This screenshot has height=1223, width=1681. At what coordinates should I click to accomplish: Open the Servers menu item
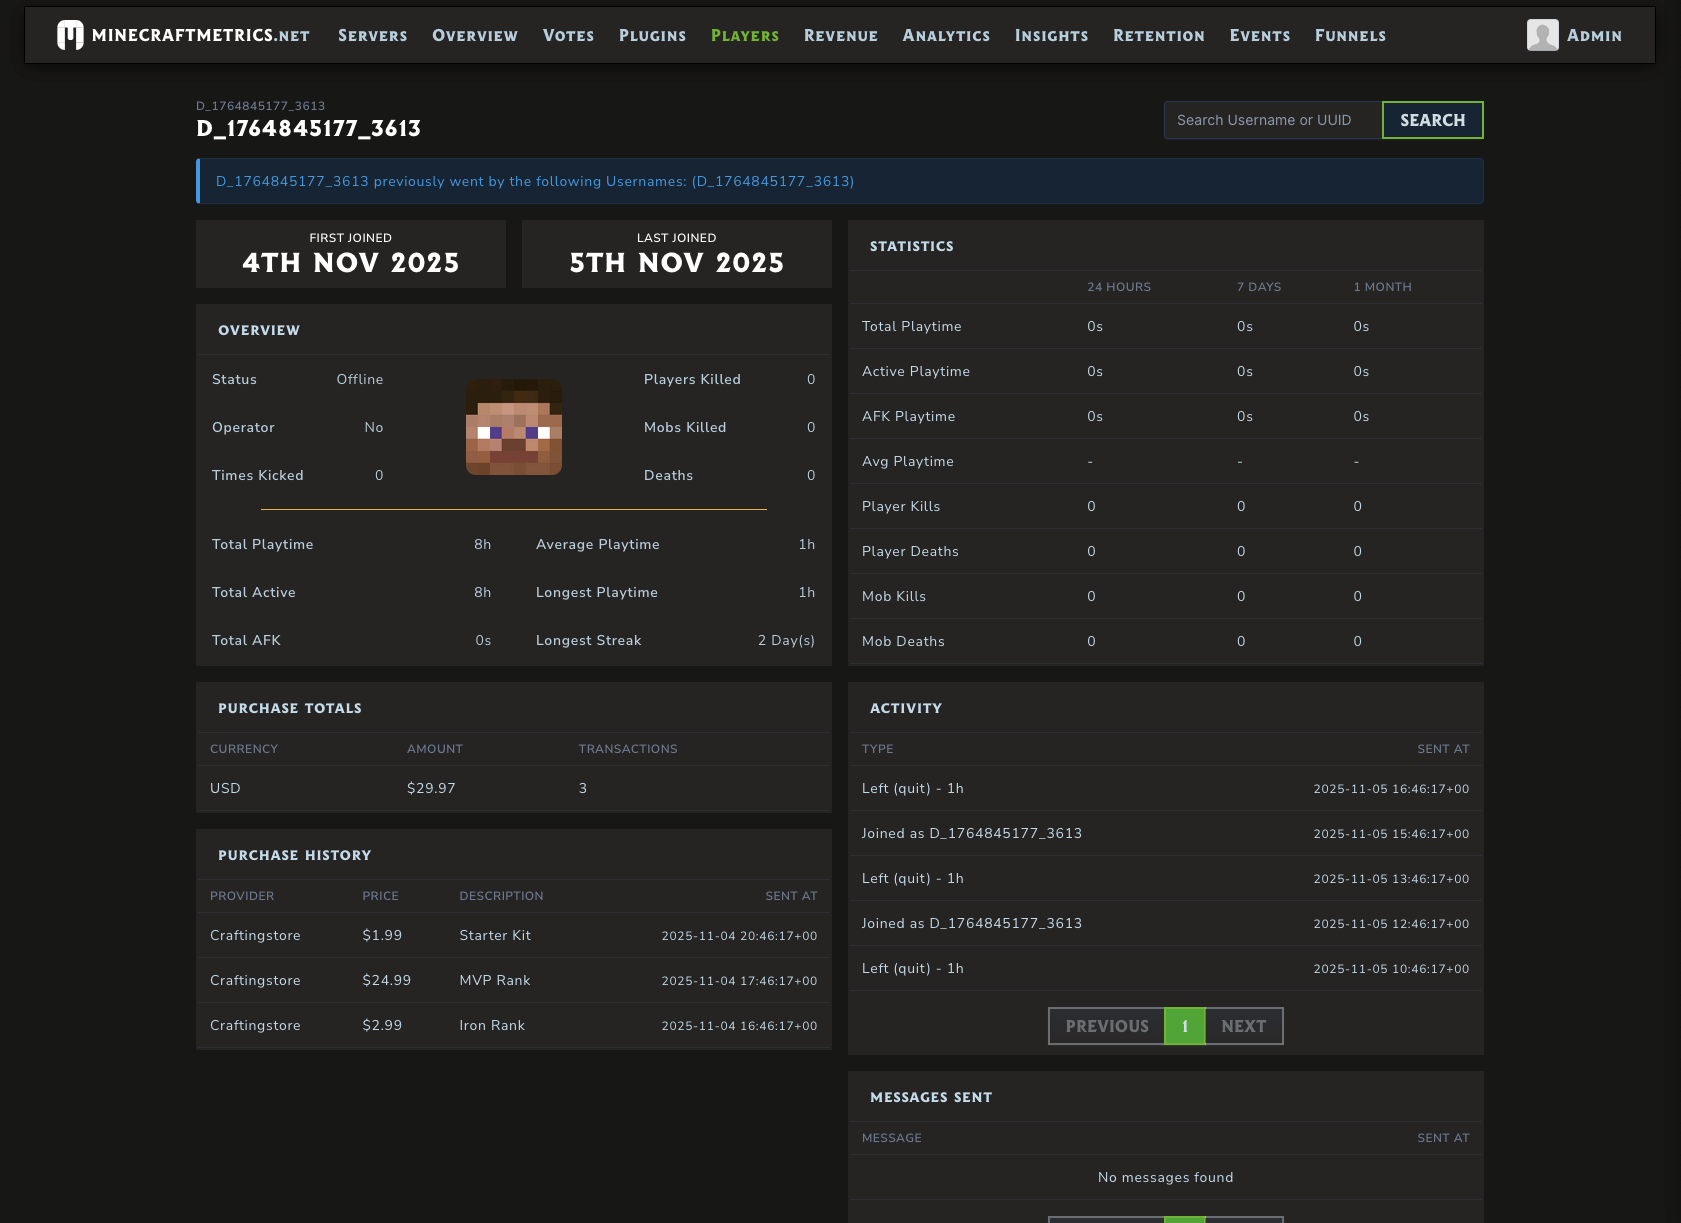(372, 36)
